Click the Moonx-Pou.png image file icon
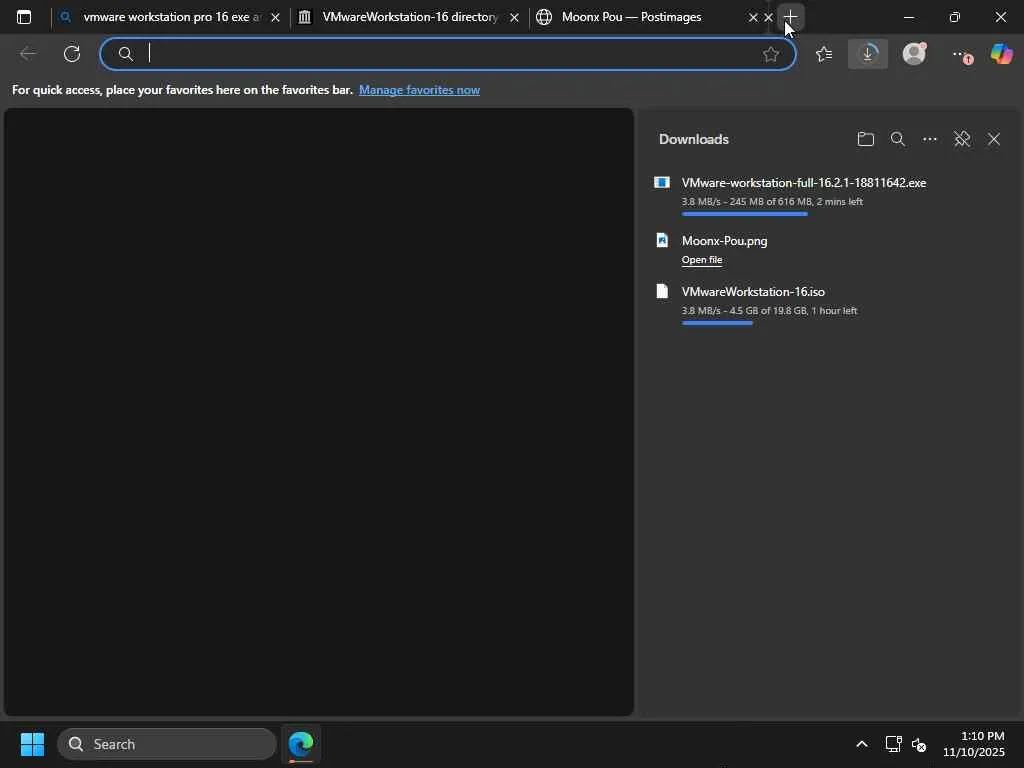The height and width of the screenshot is (768, 1024). pos(662,240)
